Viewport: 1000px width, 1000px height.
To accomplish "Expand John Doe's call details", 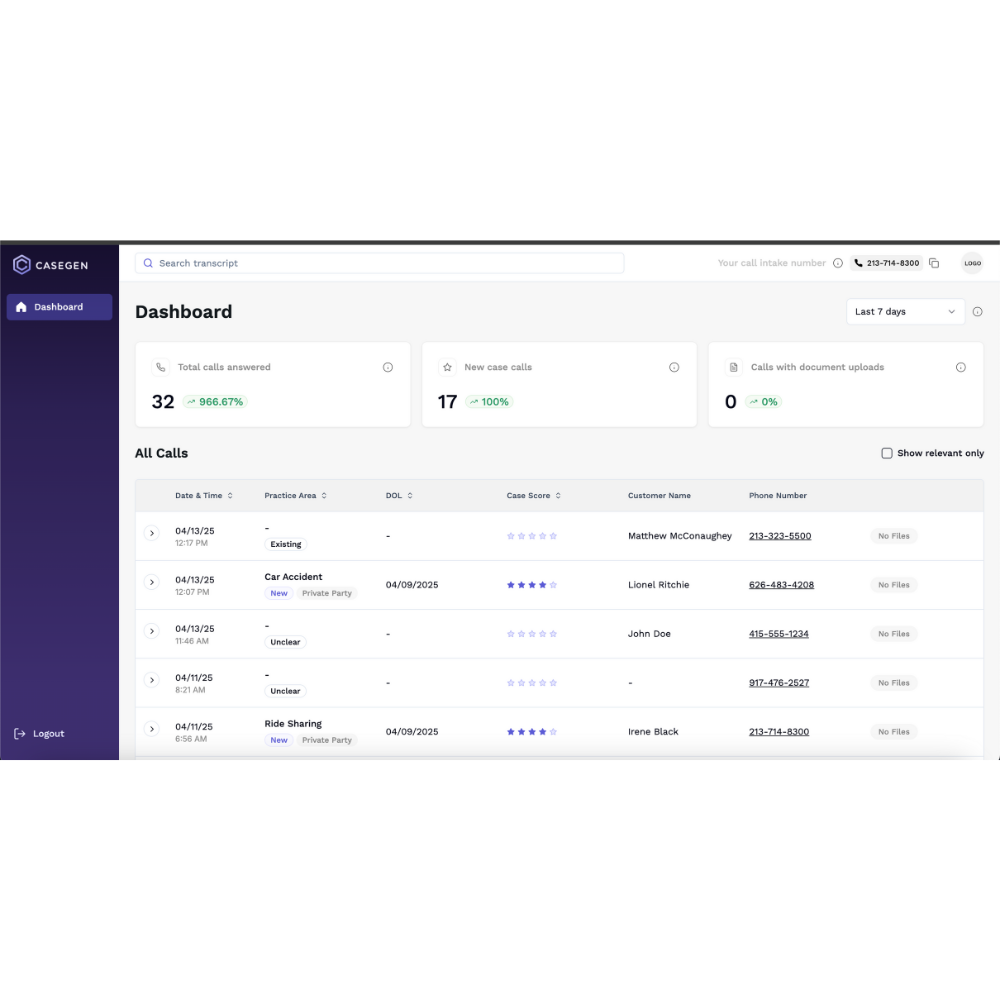I will point(152,630).
